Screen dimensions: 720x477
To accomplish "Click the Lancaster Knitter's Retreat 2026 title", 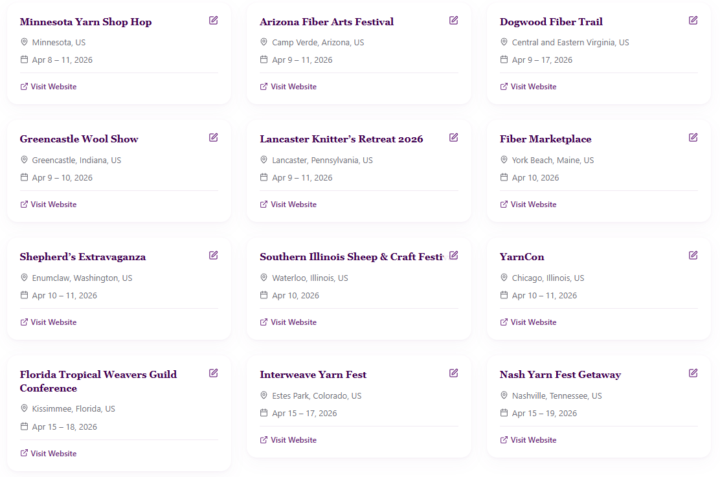I will coord(341,139).
